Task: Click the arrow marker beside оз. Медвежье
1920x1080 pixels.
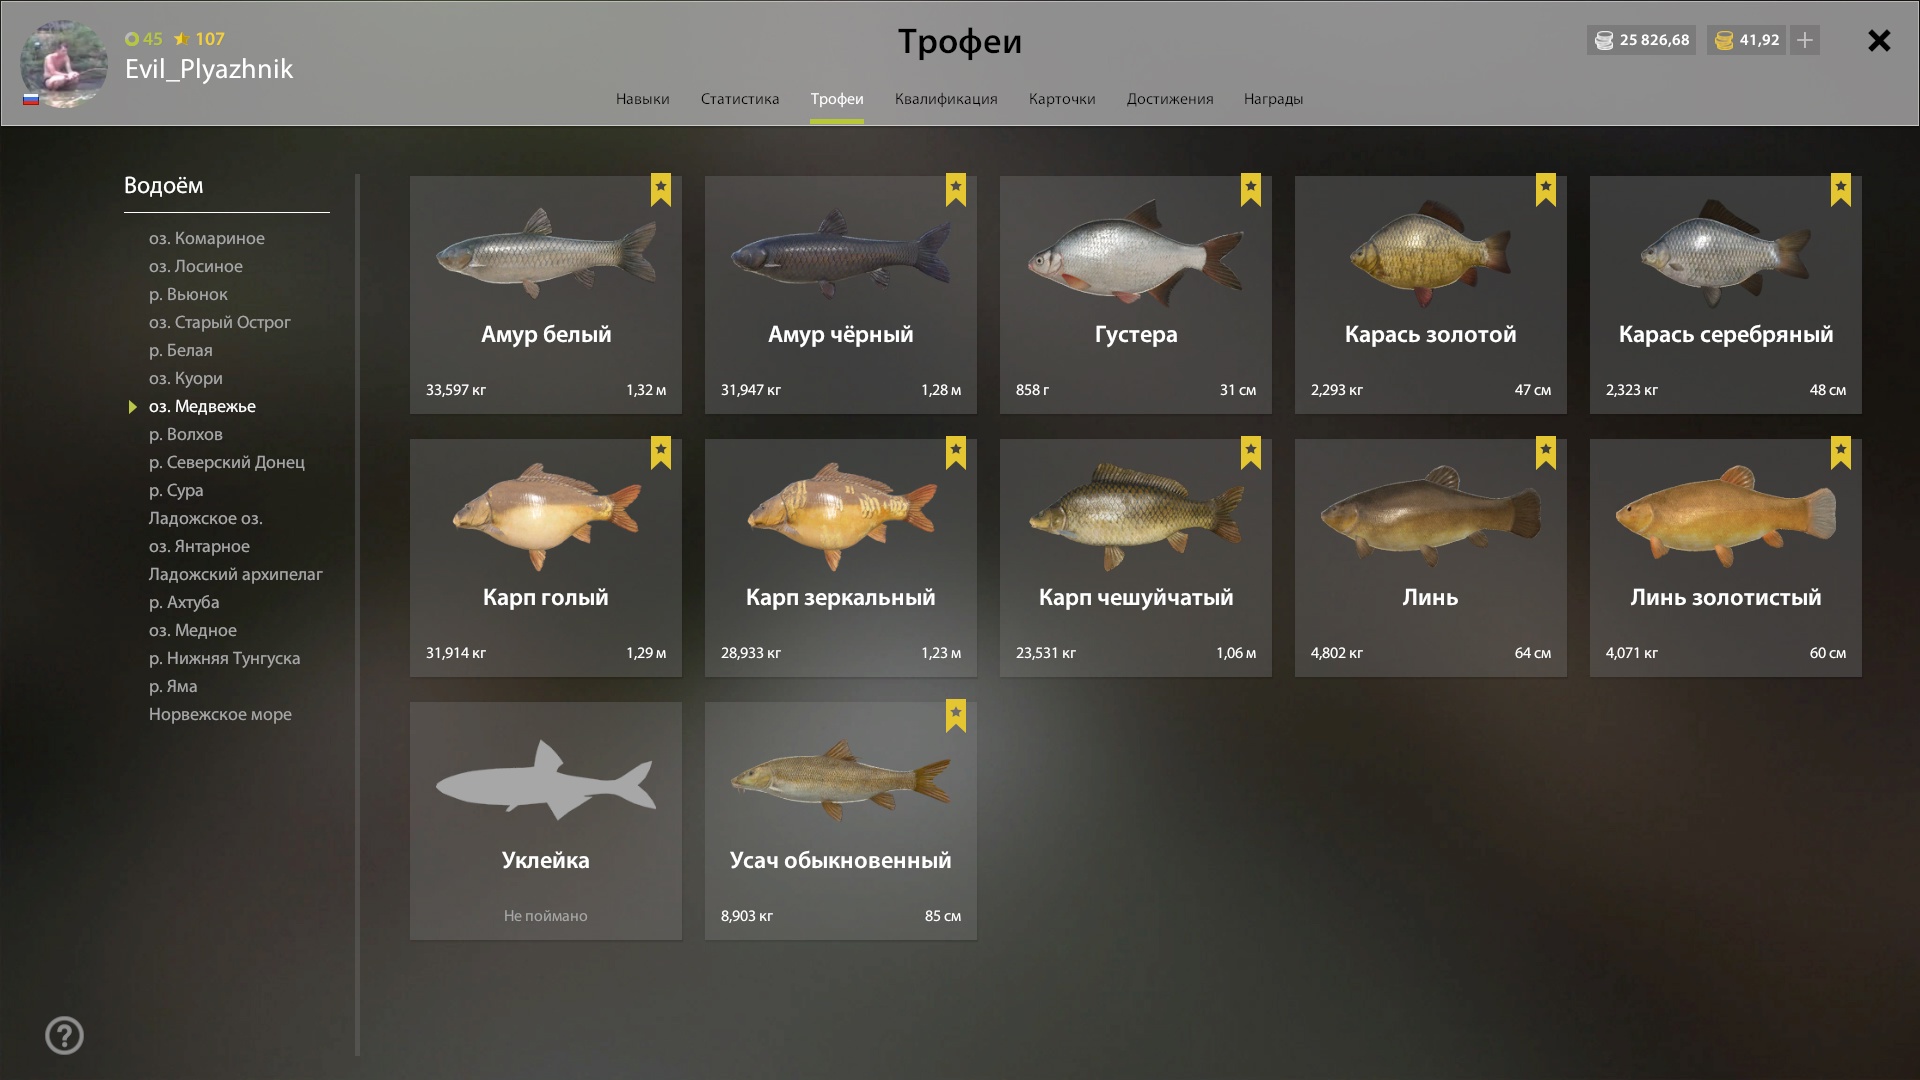Action: click(x=132, y=406)
